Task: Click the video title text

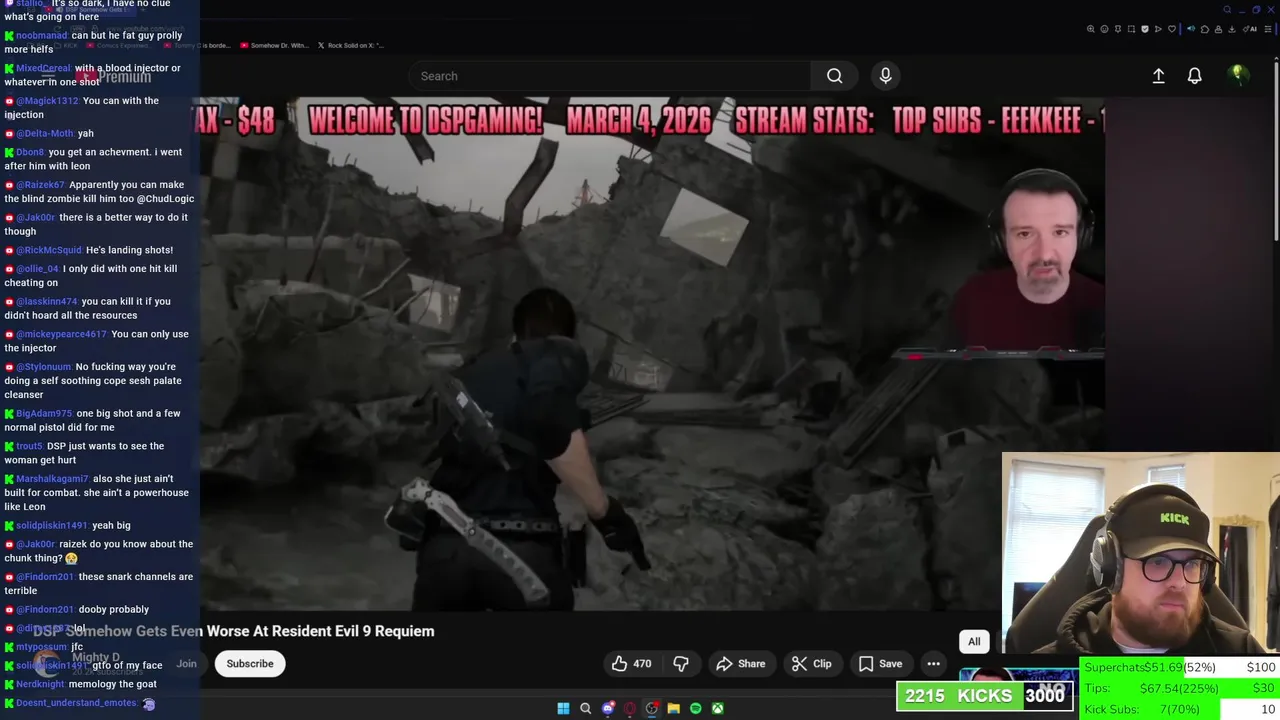Action: pos(235,631)
